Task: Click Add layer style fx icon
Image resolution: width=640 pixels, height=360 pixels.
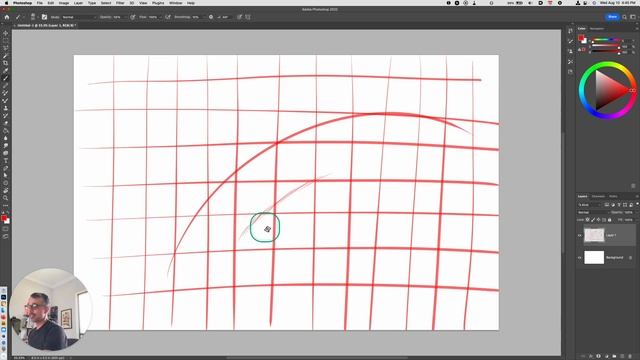Action: (x=591, y=356)
